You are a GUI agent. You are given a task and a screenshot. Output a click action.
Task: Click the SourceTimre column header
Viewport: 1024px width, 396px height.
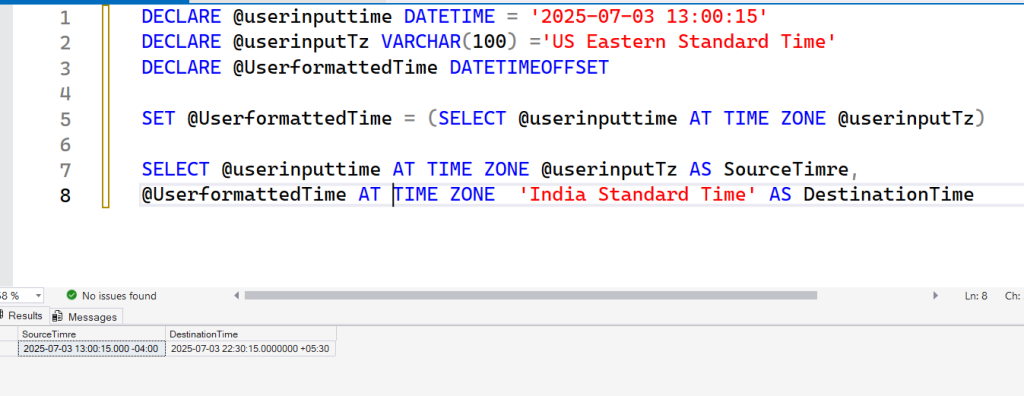pyautogui.click(x=91, y=334)
